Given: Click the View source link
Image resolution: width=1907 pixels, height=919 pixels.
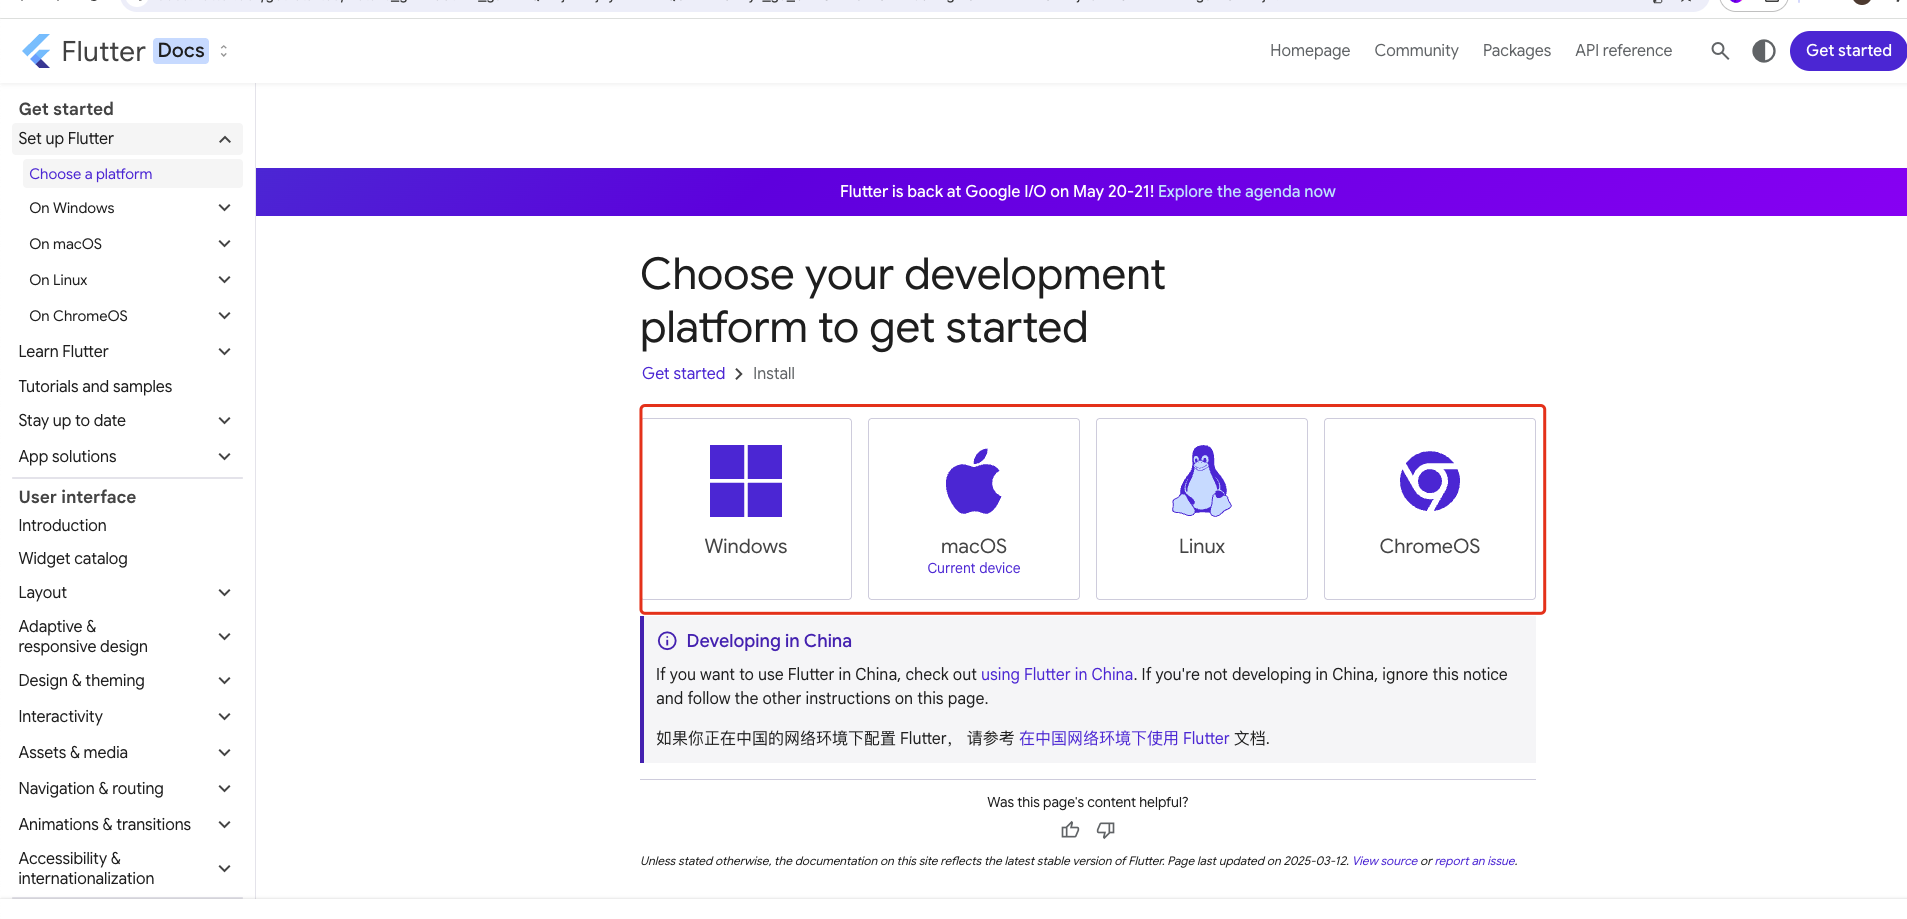Looking at the screenshot, I should point(1385,861).
